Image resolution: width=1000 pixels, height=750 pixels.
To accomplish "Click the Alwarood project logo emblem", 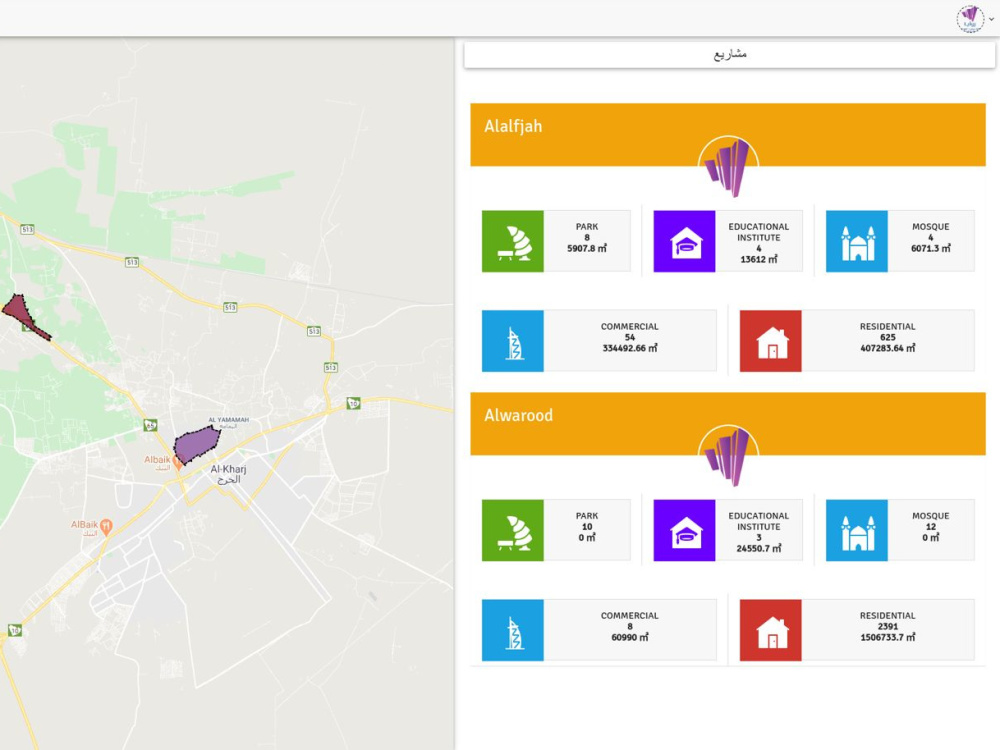I will pyautogui.click(x=728, y=455).
